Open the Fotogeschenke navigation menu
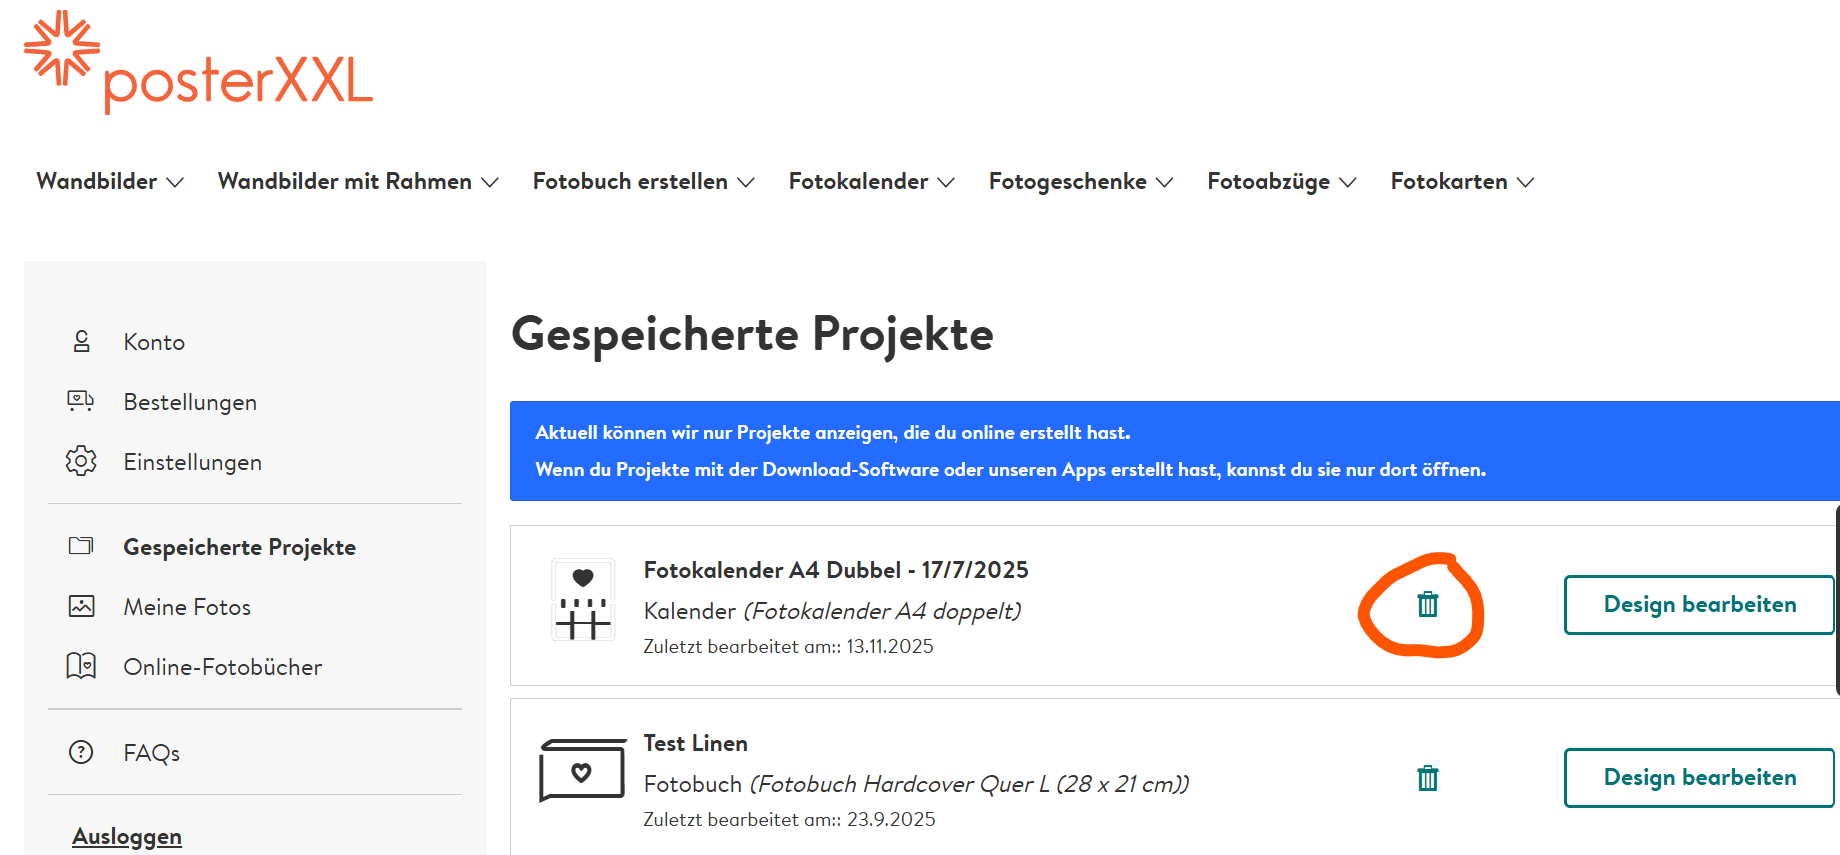Image resolution: width=1840 pixels, height=855 pixels. pyautogui.click(x=1080, y=182)
